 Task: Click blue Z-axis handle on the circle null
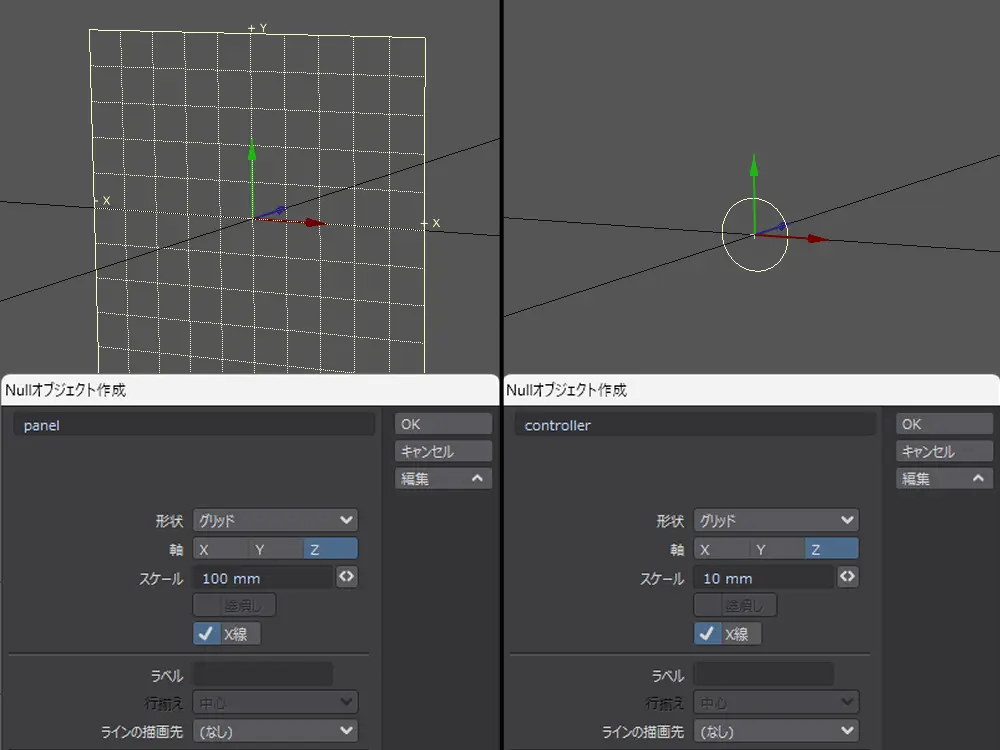785,226
